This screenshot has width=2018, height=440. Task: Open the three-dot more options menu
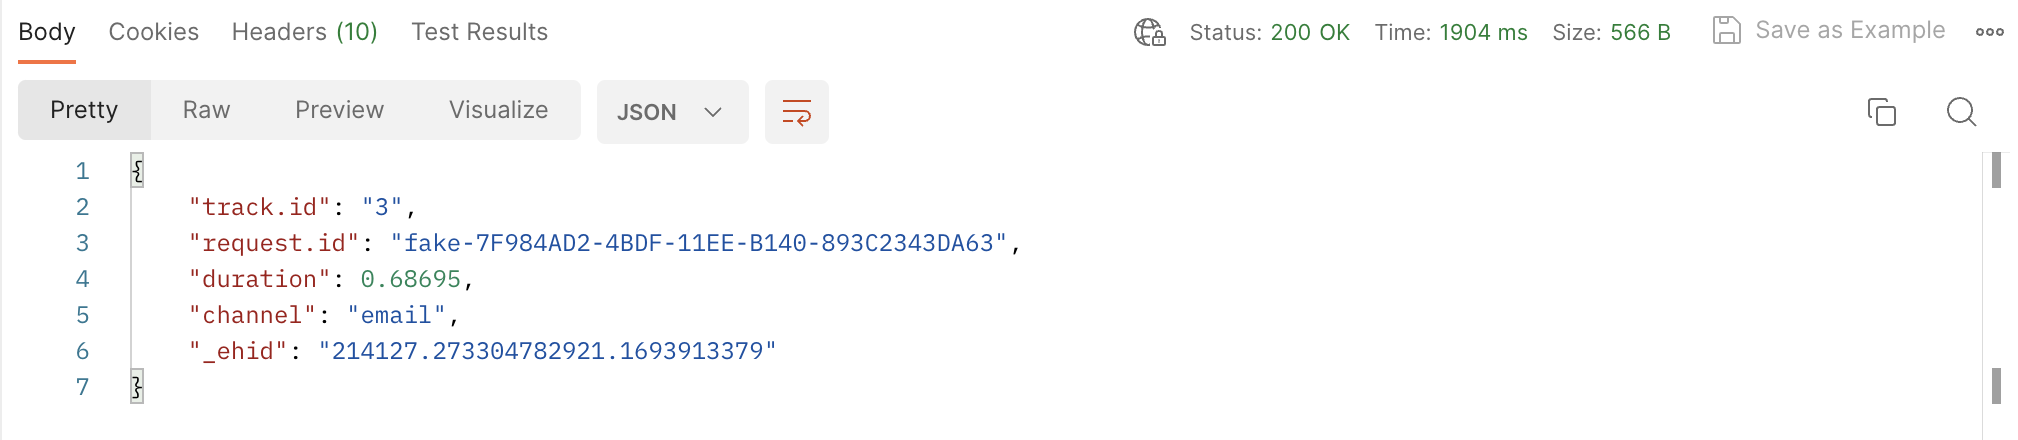click(1989, 32)
